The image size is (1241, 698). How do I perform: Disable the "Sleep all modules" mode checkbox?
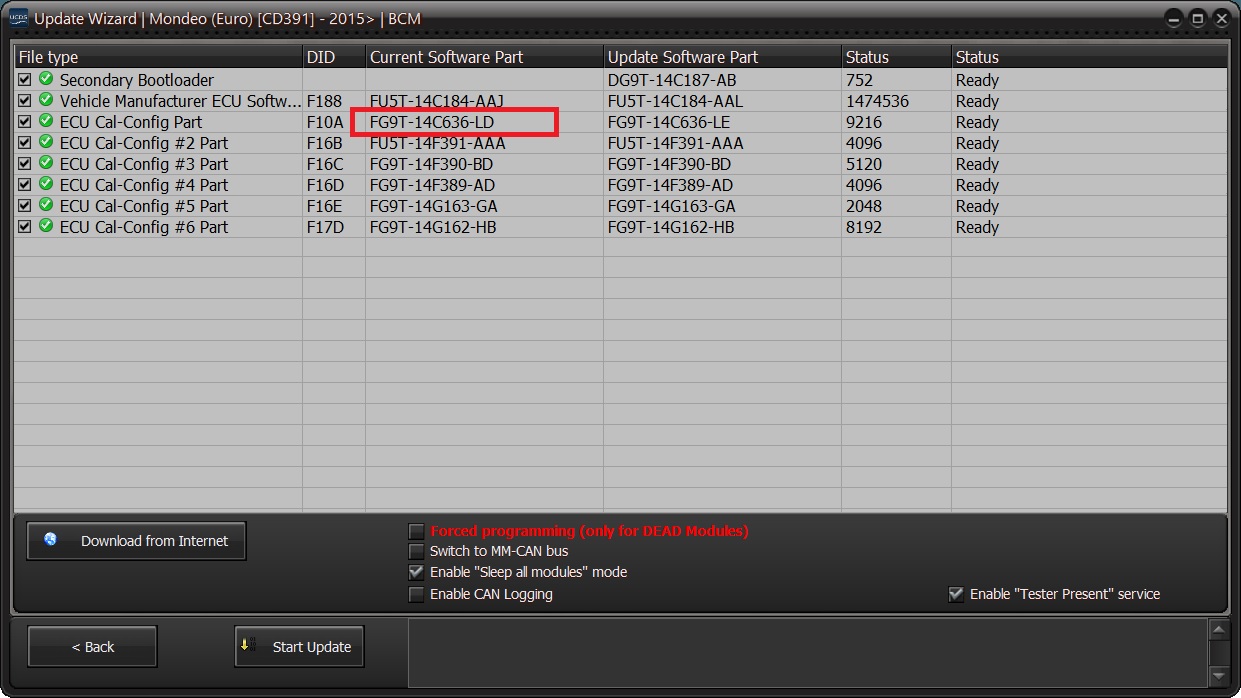(x=417, y=573)
